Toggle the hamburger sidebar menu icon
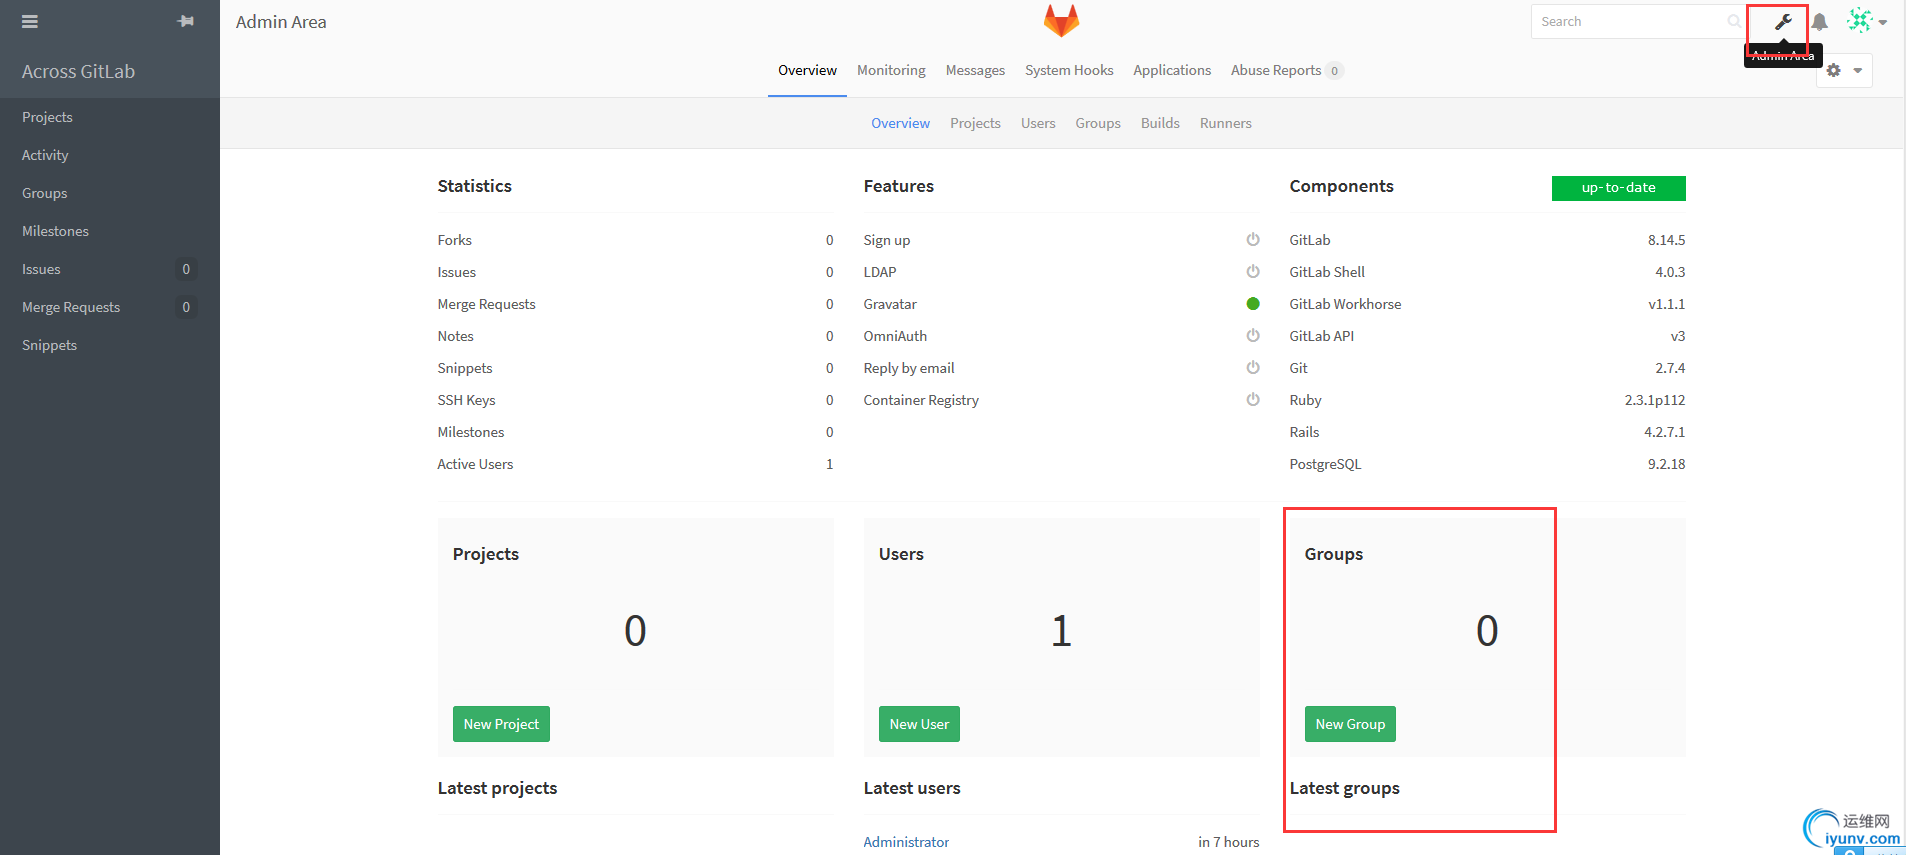Viewport: 1906px width, 855px height. pos(30,21)
